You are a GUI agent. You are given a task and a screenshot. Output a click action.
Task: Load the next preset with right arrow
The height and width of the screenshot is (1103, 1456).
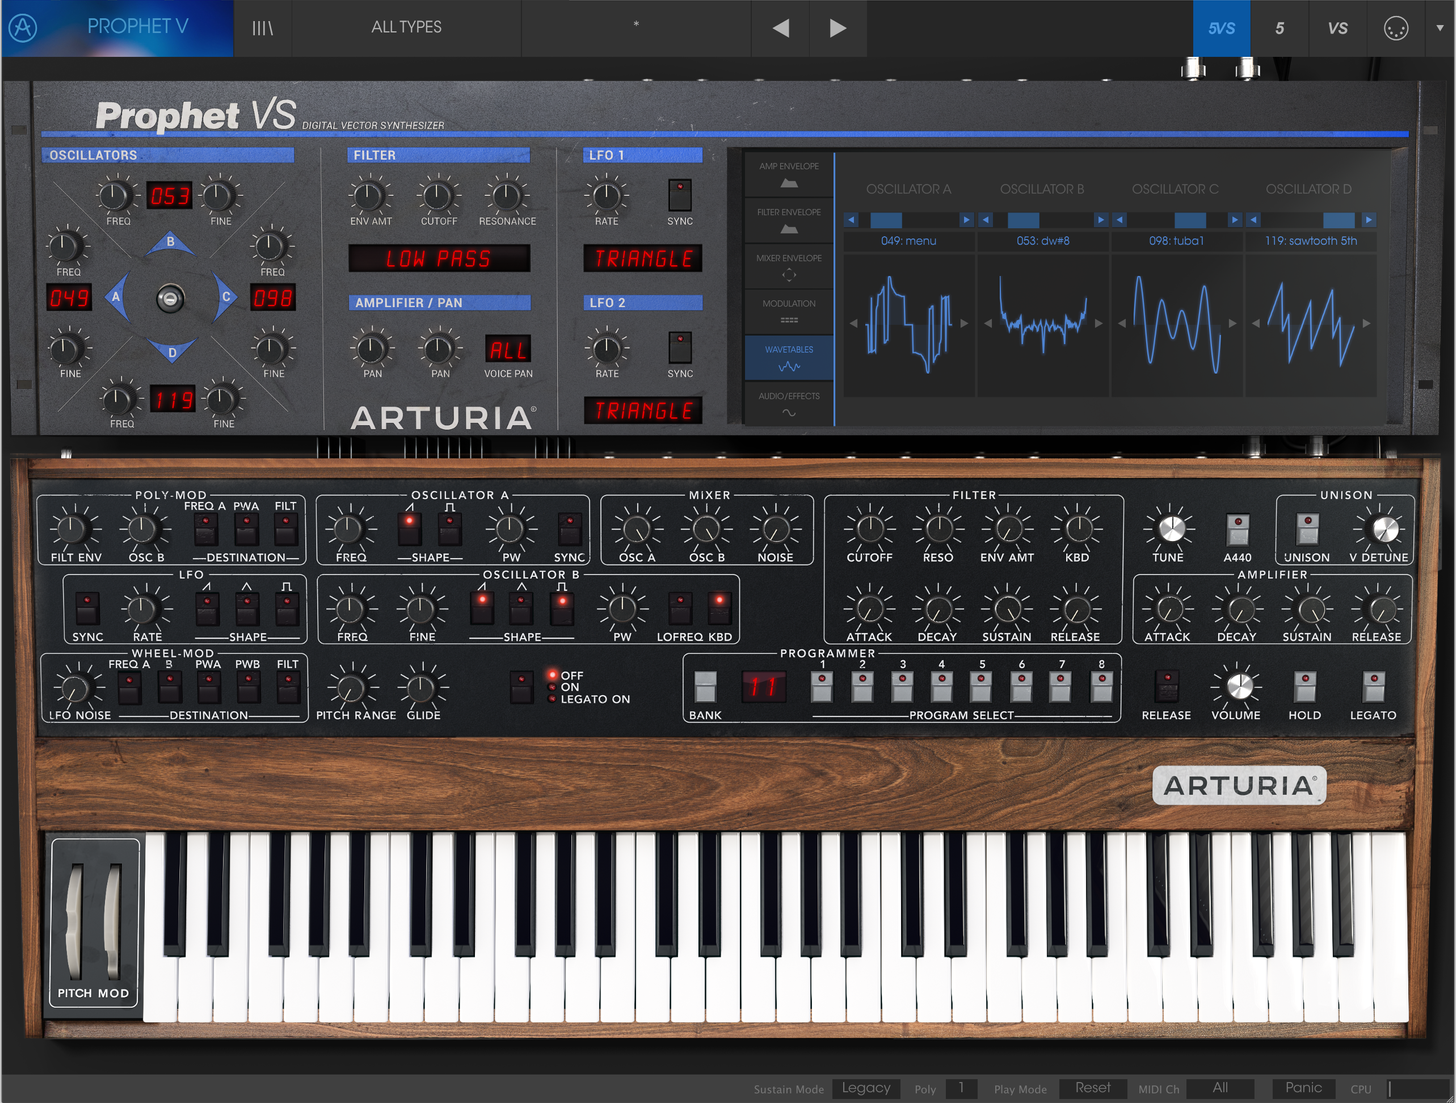[837, 28]
